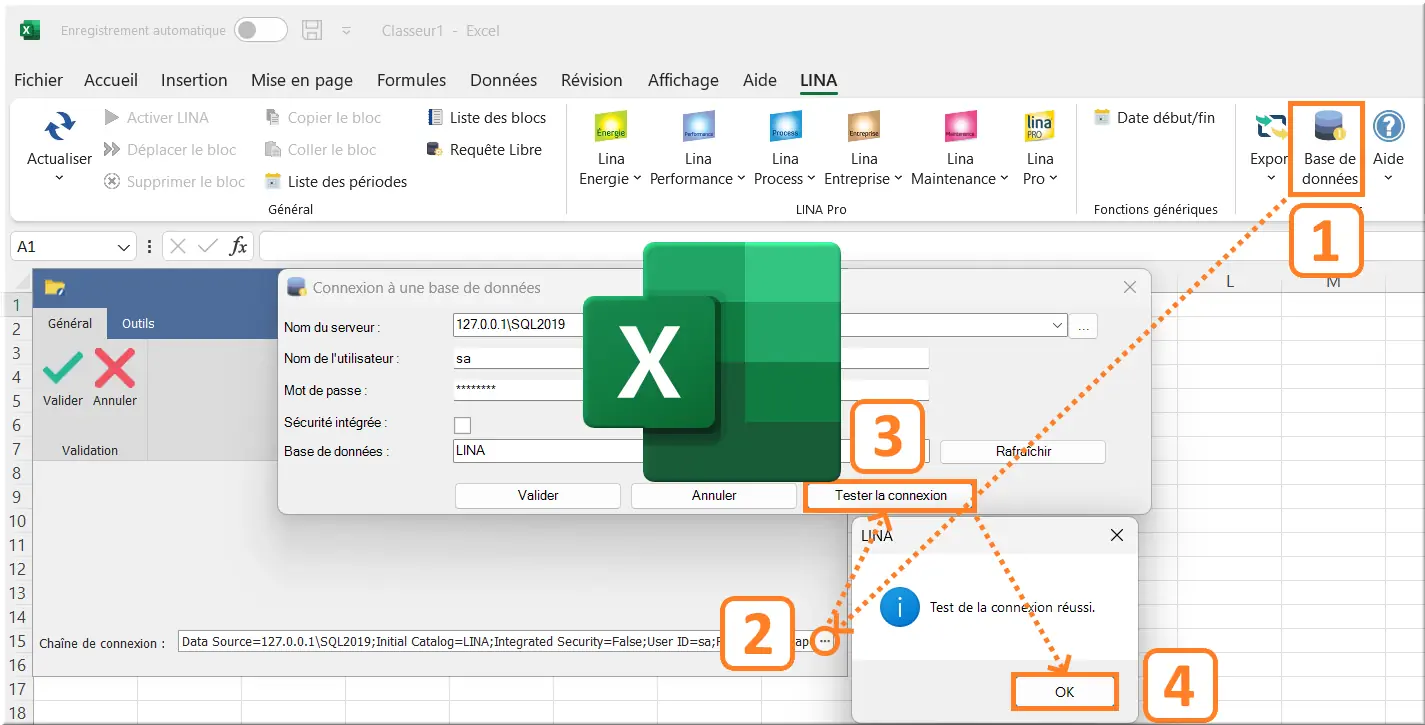This screenshot has height=725, width=1425.
Task: Expand the Lina Pro dropdown
Action: click(x=1053, y=179)
